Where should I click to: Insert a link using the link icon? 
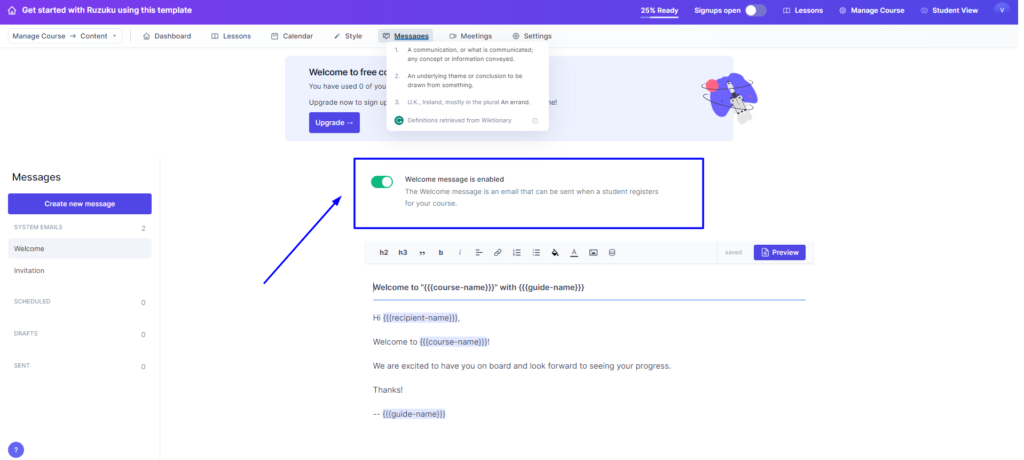[x=498, y=252]
